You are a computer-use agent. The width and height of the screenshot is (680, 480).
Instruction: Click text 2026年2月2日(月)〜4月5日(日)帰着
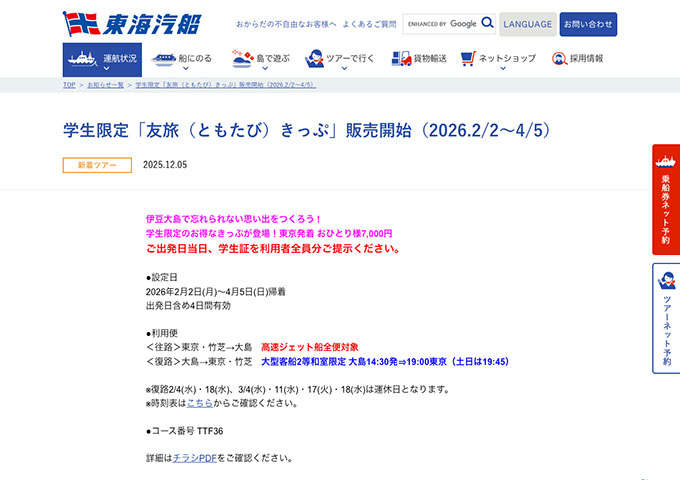click(x=216, y=292)
